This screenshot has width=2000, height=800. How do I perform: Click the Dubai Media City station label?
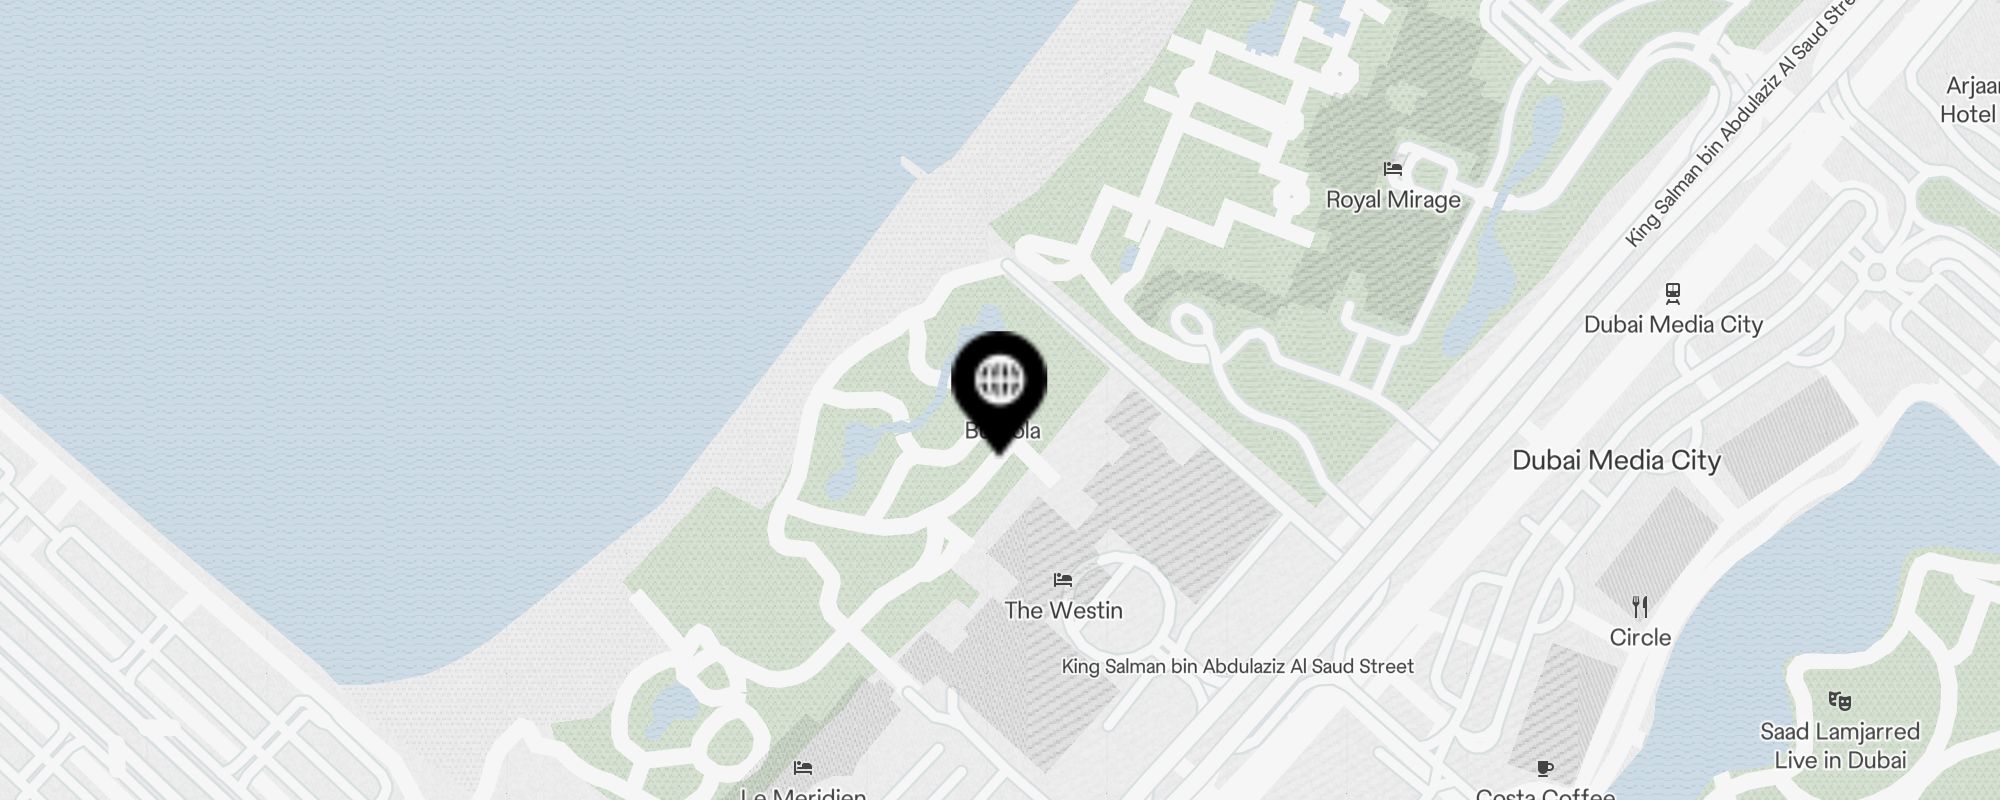pos(1673,324)
